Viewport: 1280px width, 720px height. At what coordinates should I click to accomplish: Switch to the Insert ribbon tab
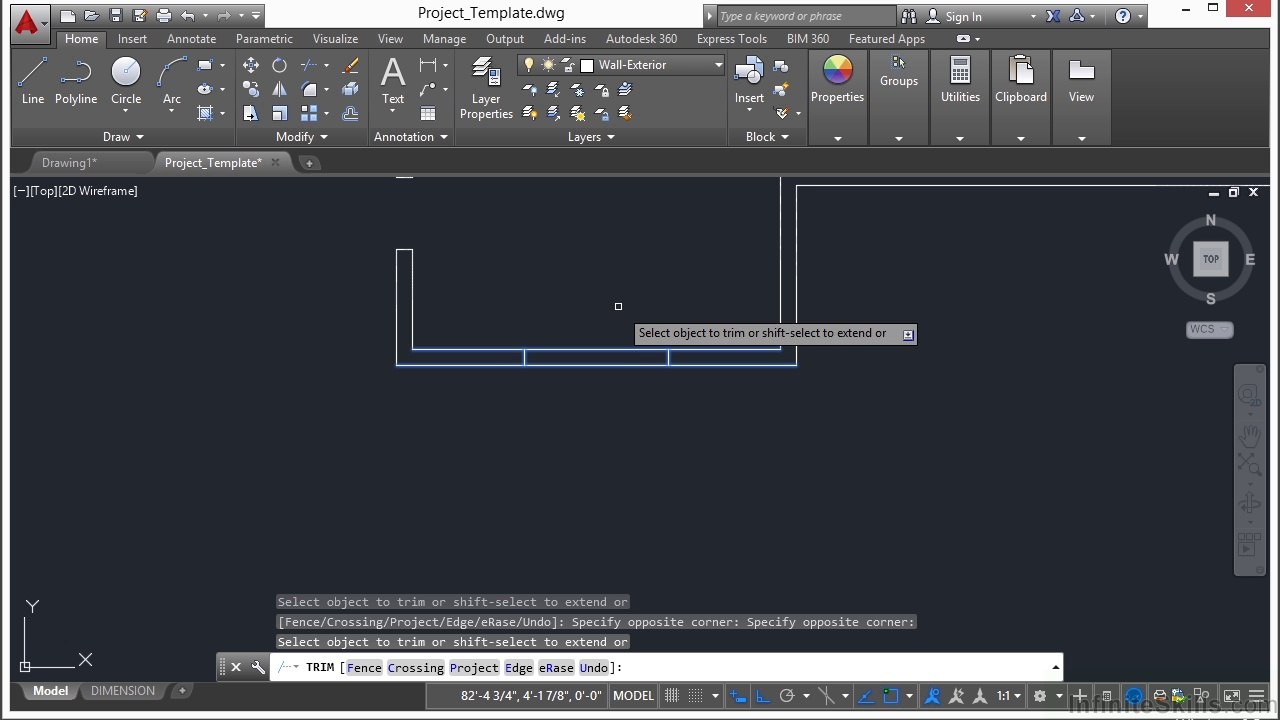[132, 39]
